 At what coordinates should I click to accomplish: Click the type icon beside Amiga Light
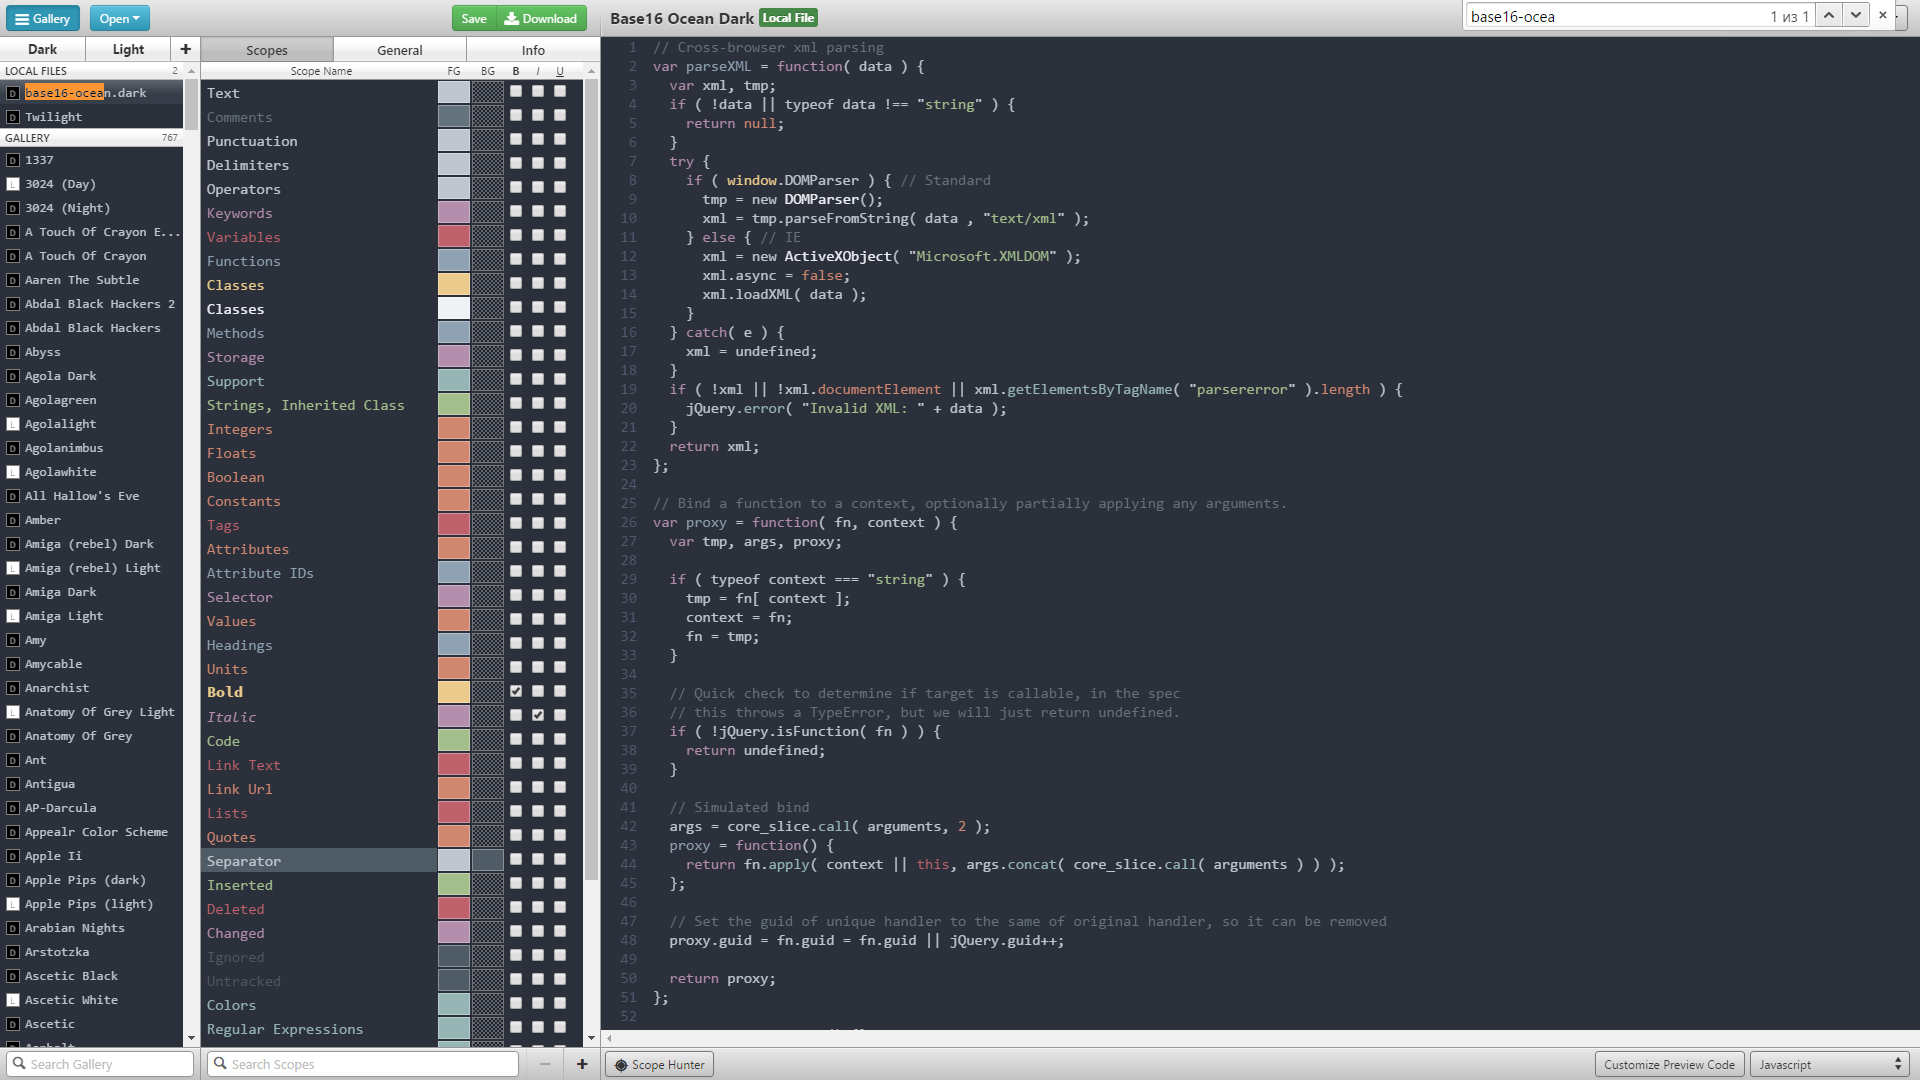click(13, 616)
